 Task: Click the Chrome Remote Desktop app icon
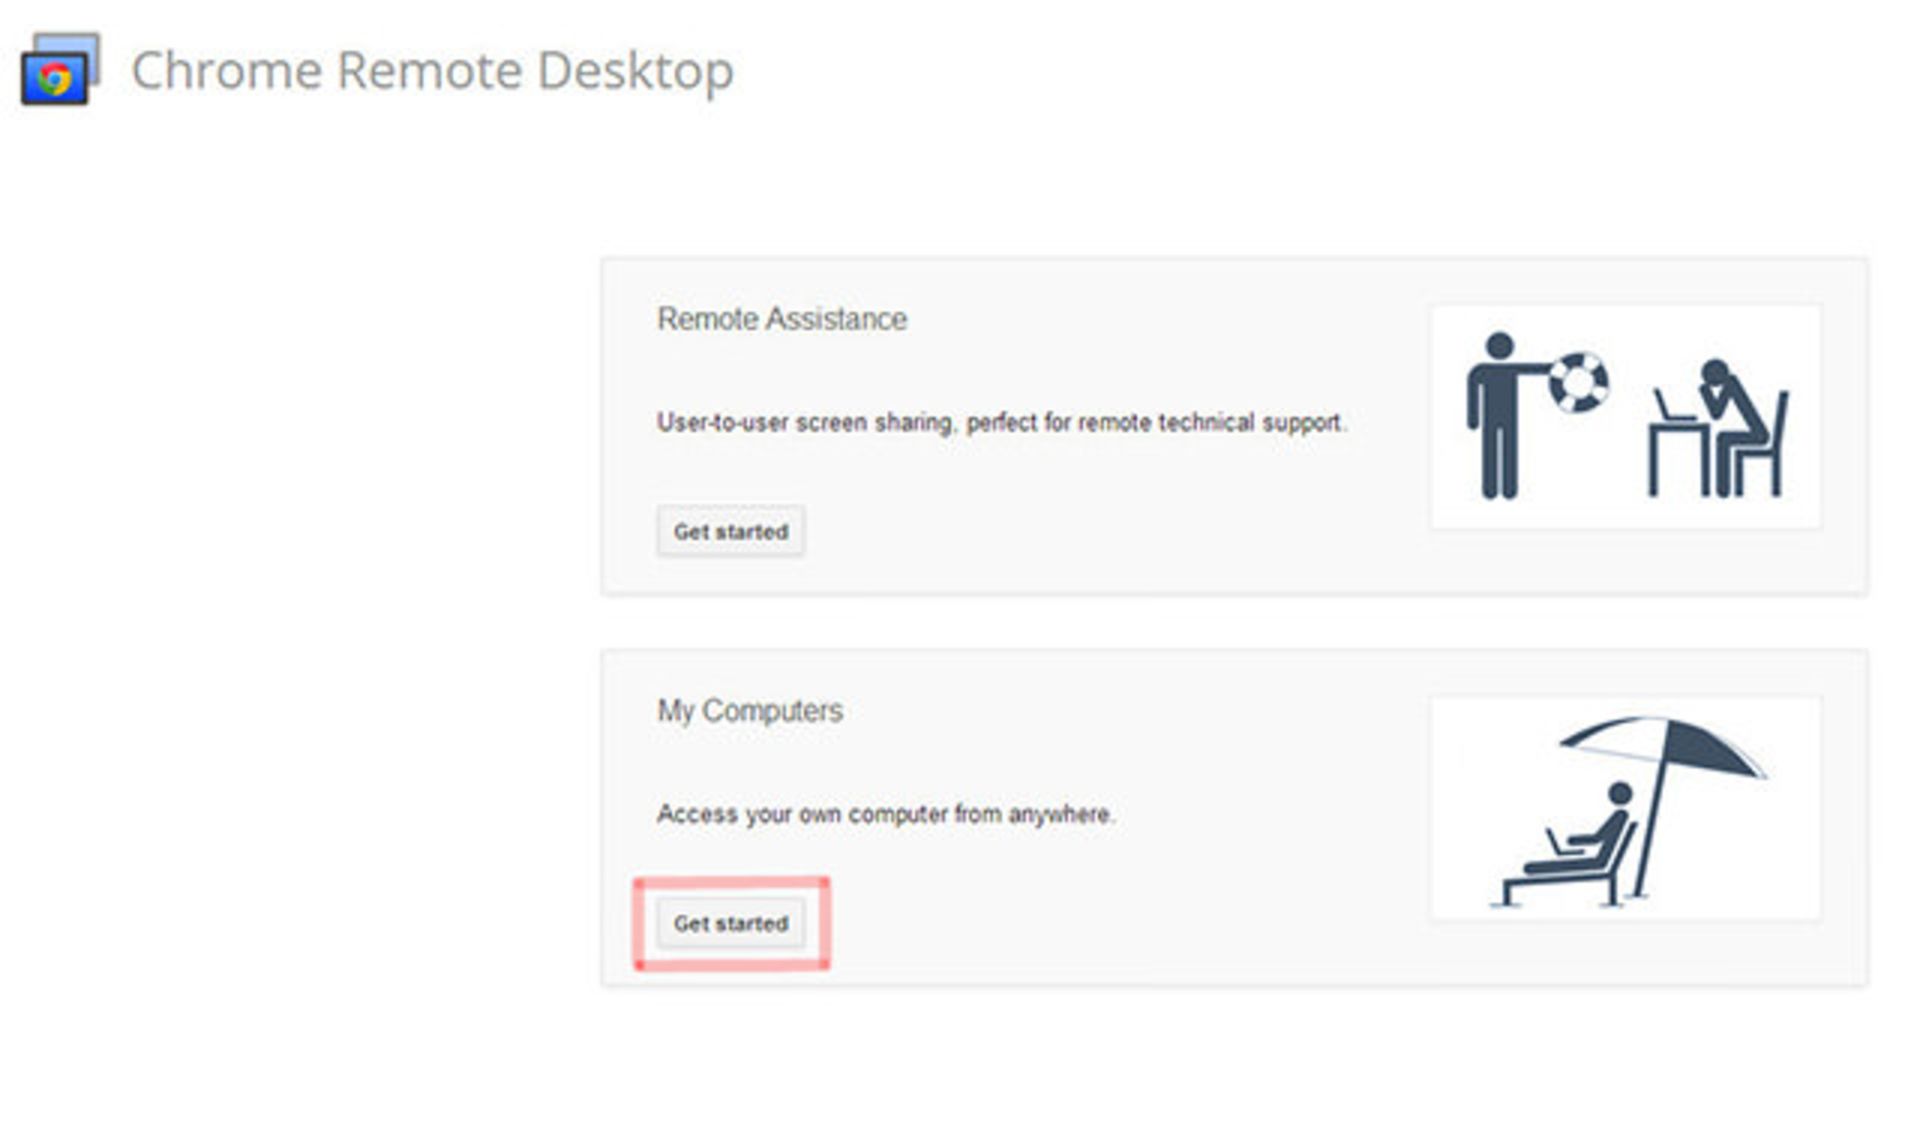(x=60, y=69)
